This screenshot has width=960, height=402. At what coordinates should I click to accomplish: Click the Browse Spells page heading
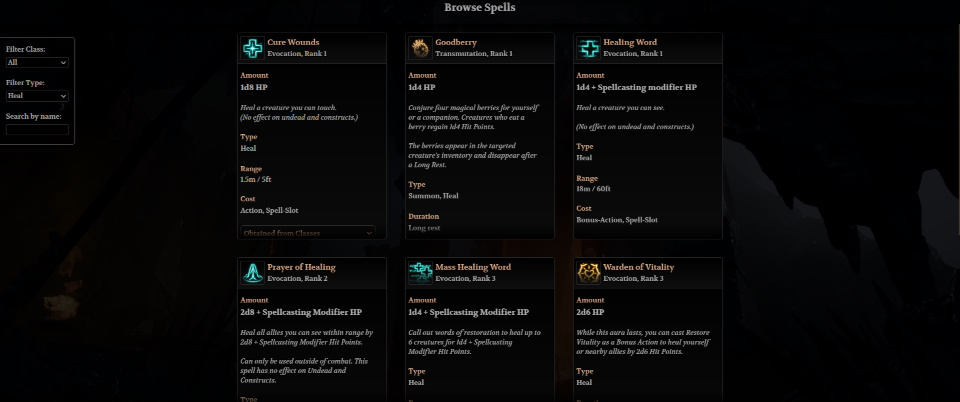pyautogui.click(x=480, y=7)
